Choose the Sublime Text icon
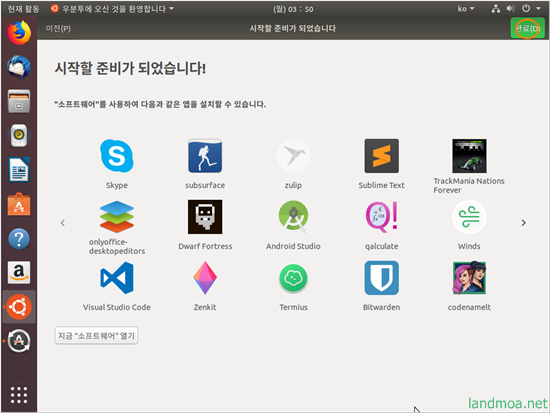The width and height of the screenshot is (550, 413). click(381, 156)
